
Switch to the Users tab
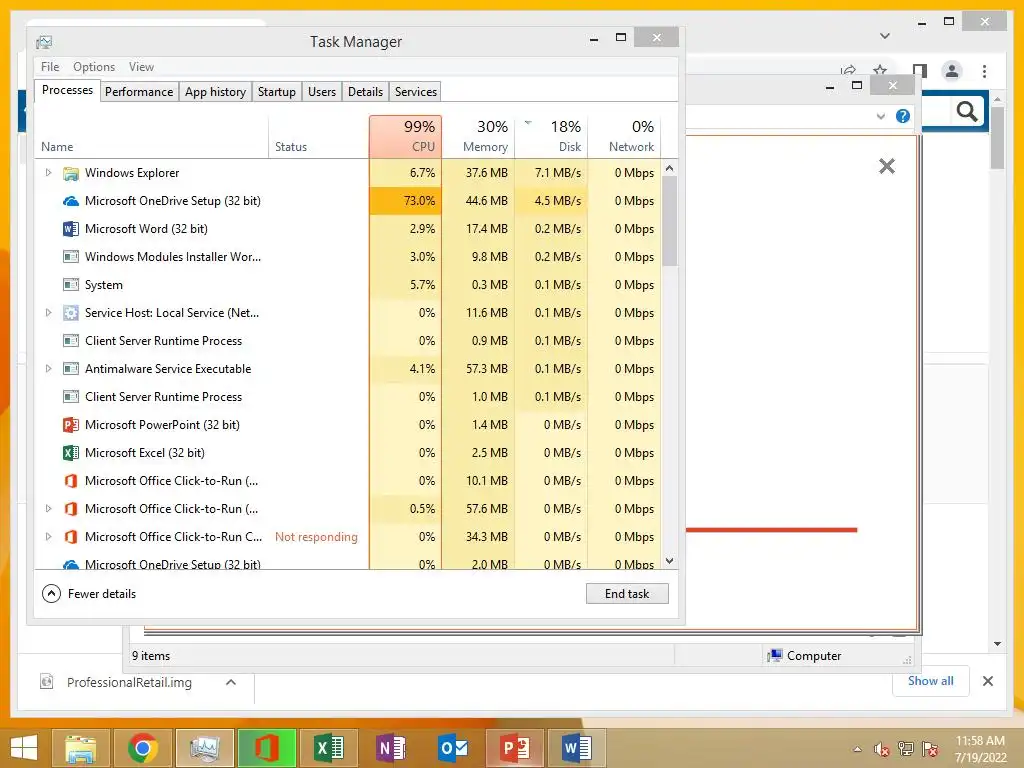322,91
